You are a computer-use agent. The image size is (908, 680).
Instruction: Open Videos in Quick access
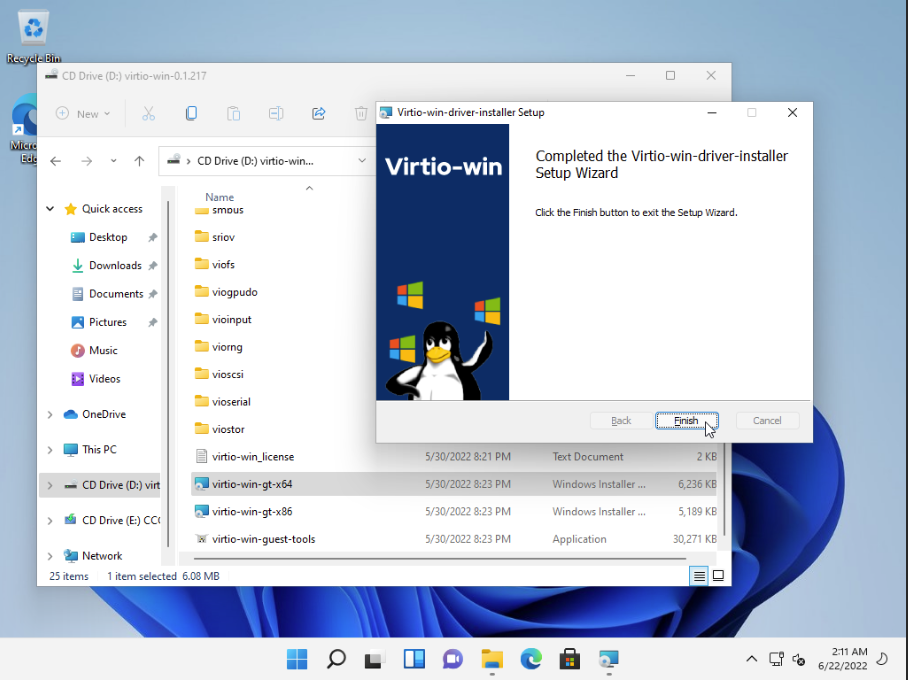(x=104, y=379)
